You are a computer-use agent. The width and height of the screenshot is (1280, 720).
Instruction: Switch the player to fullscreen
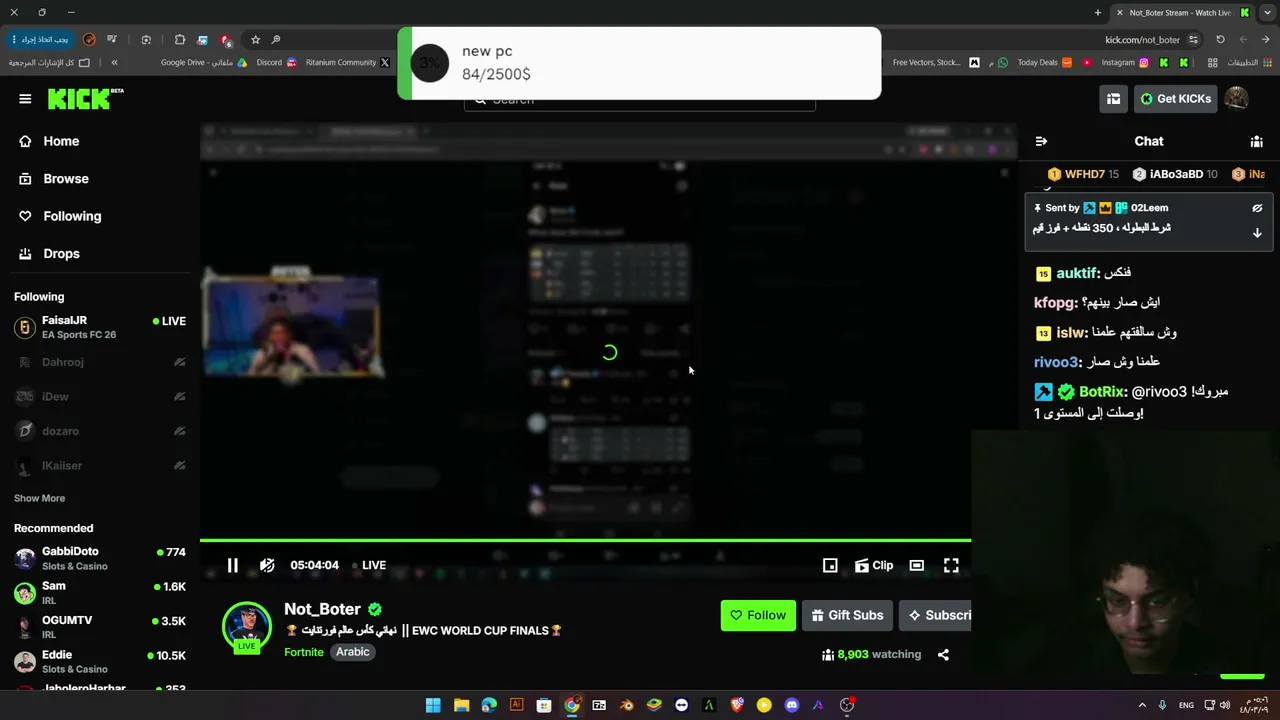tap(951, 565)
